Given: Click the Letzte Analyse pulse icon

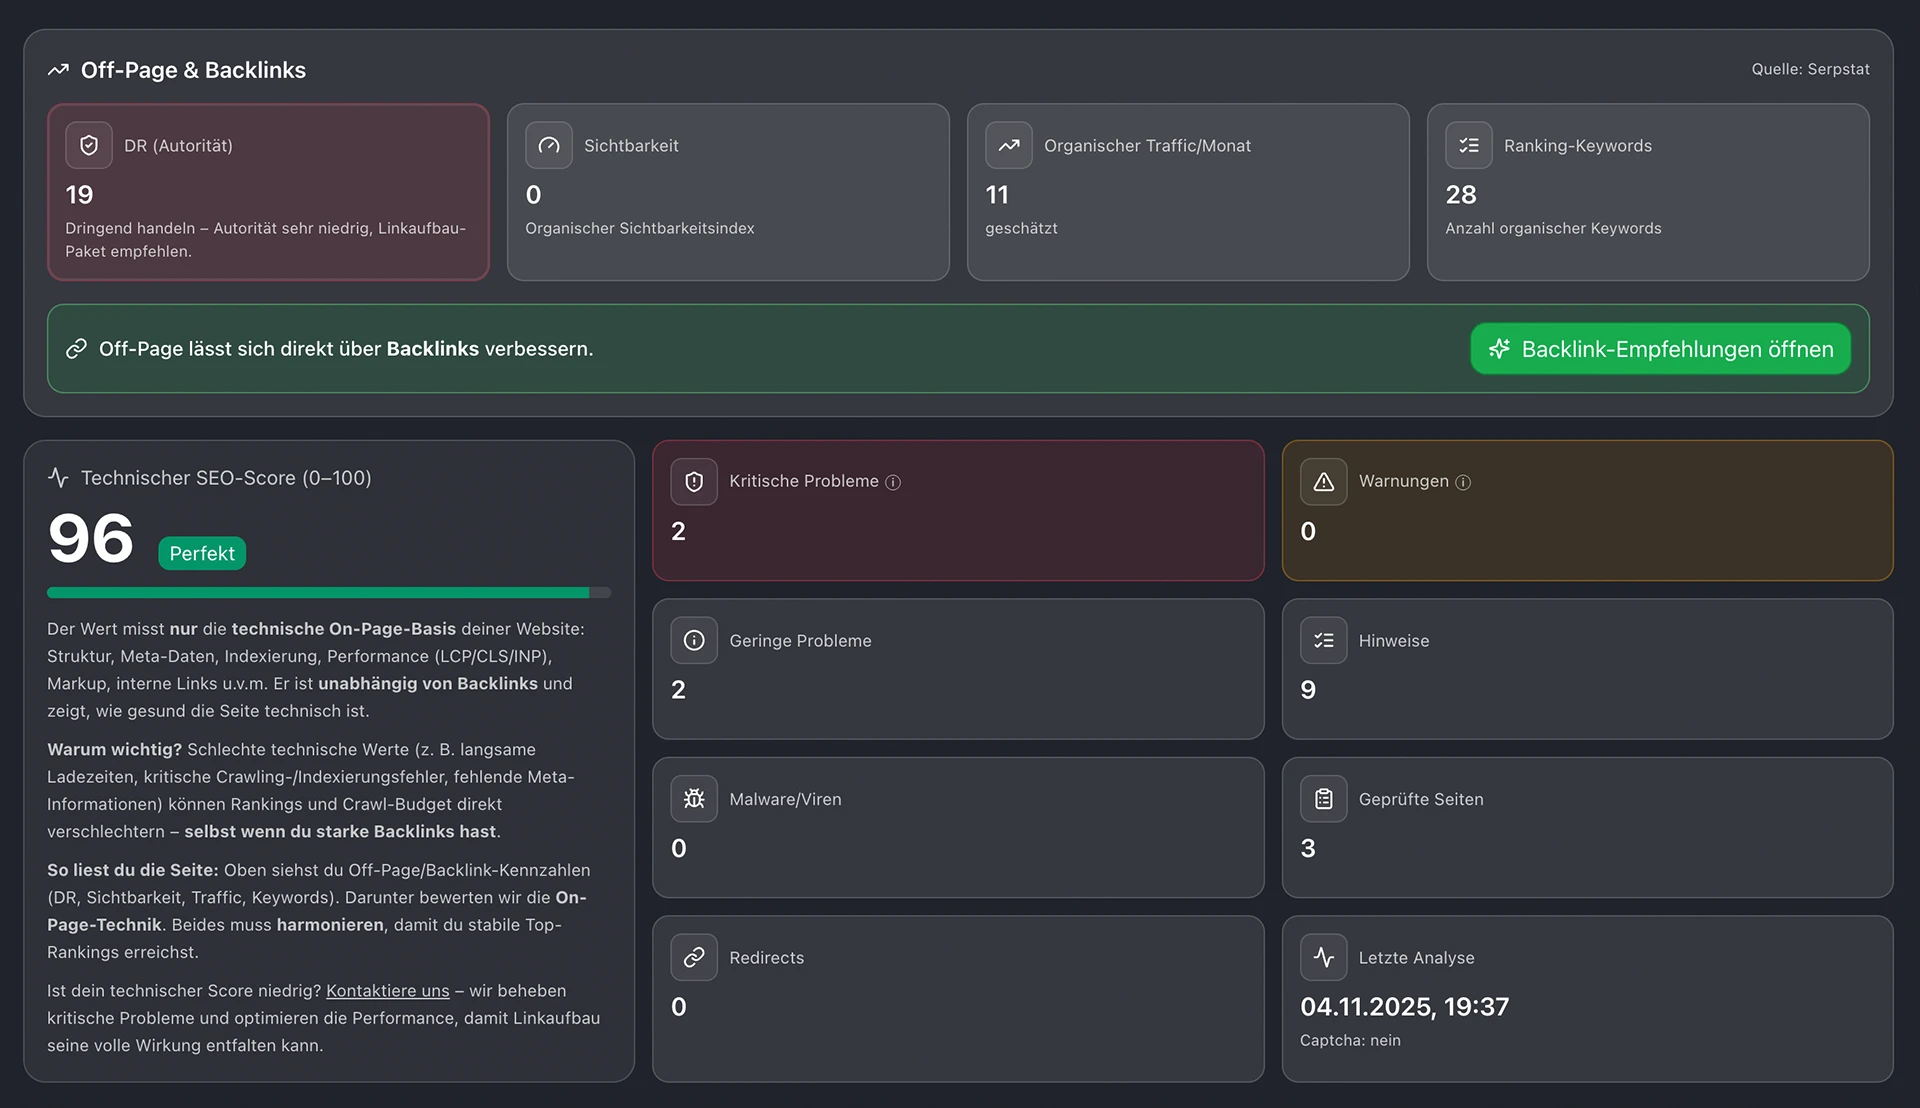Looking at the screenshot, I should pos(1324,958).
